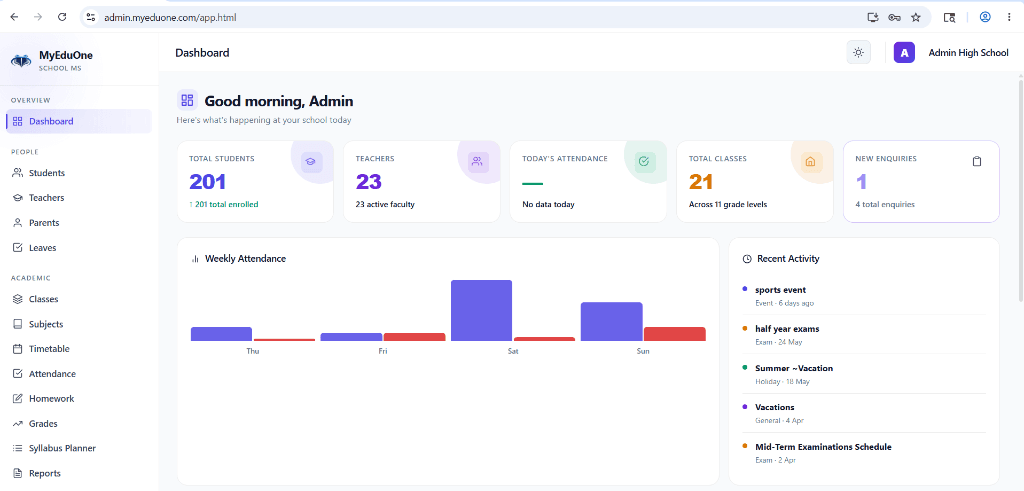Click the blue Saturday attendance bar

click(481, 310)
